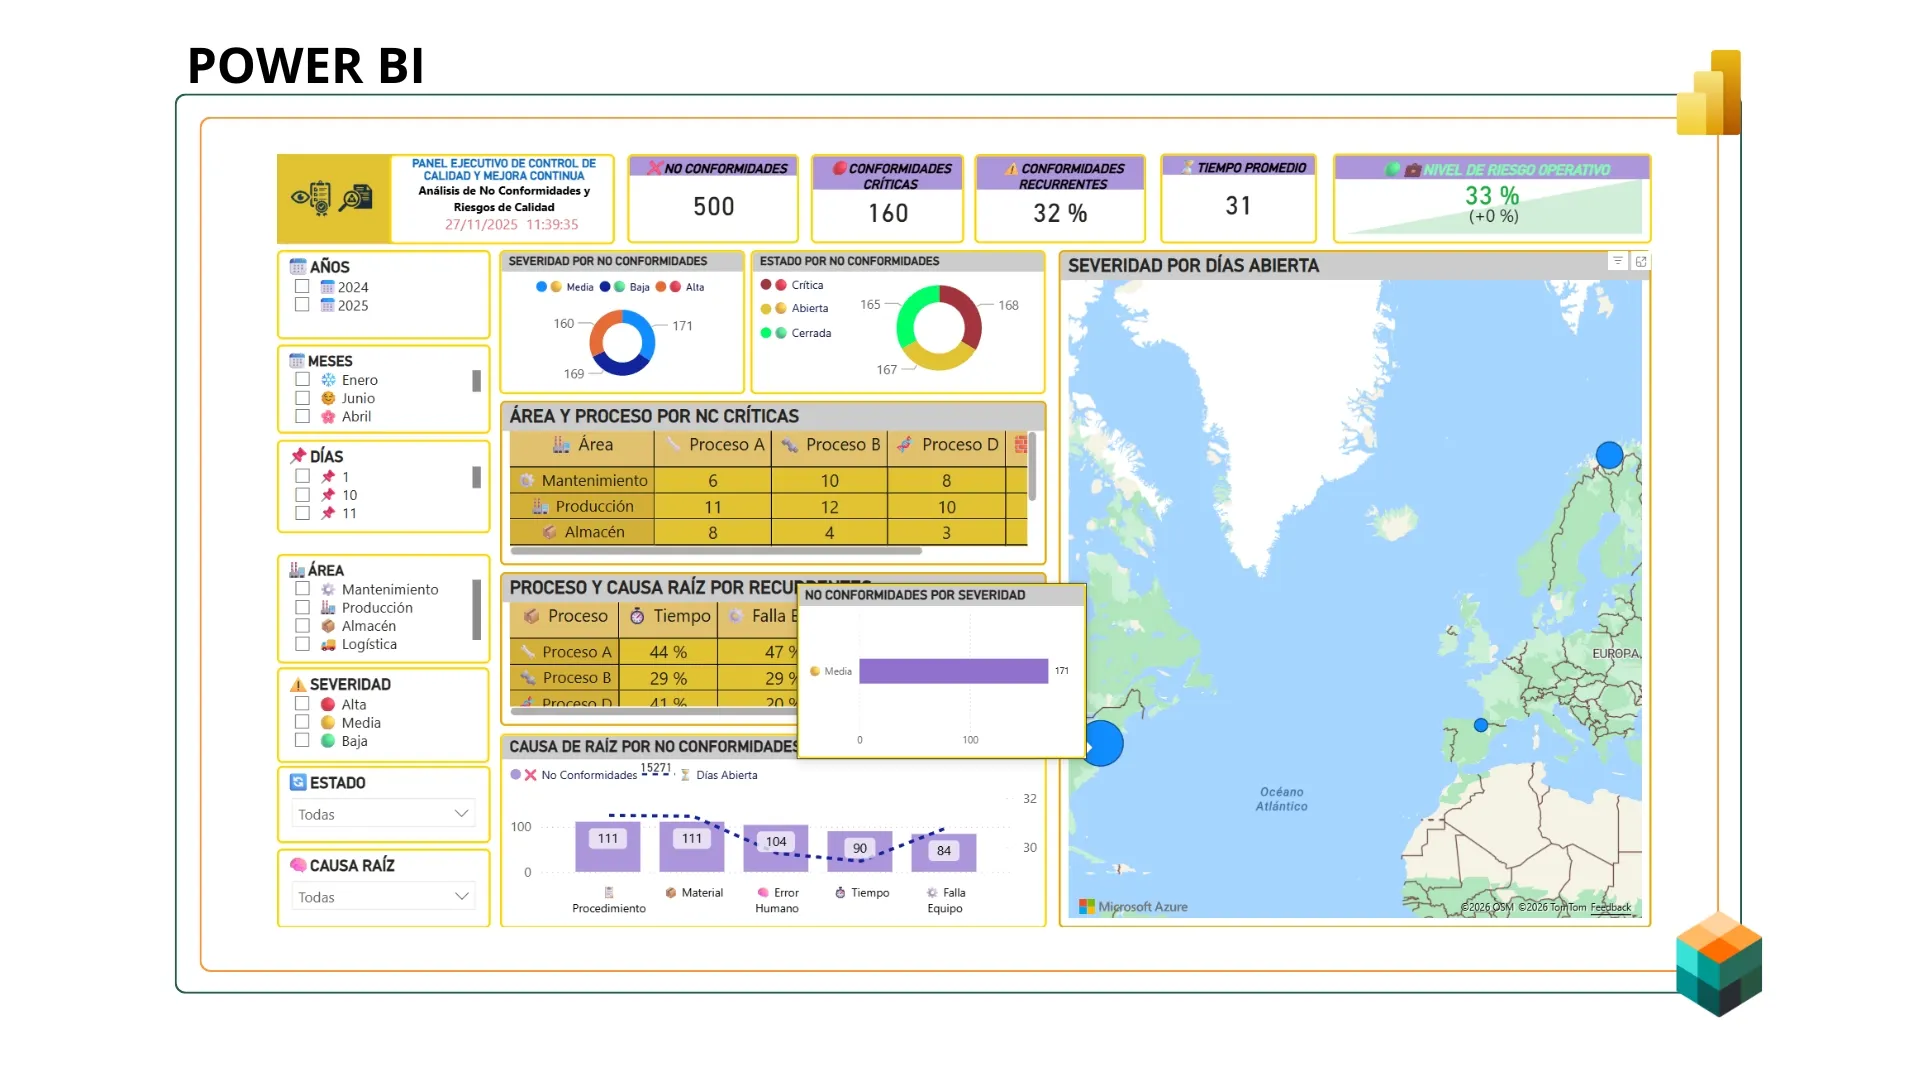The height and width of the screenshot is (1080, 1920).
Task: Sort by the Área column header
Action: click(582, 445)
